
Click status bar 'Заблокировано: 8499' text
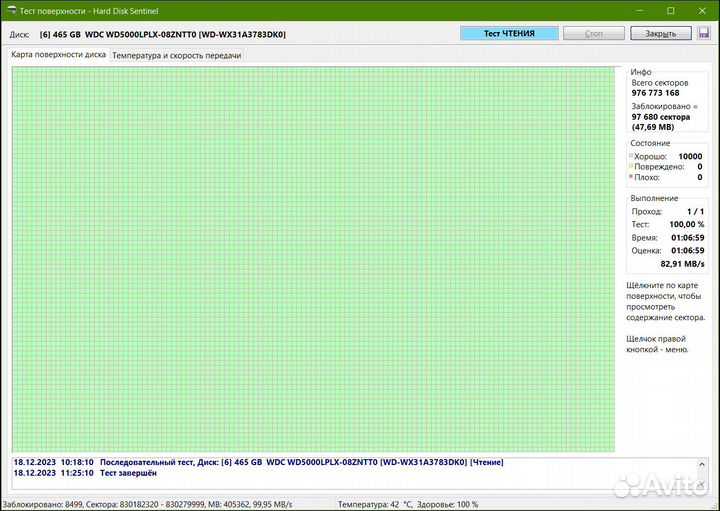[42, 505]
